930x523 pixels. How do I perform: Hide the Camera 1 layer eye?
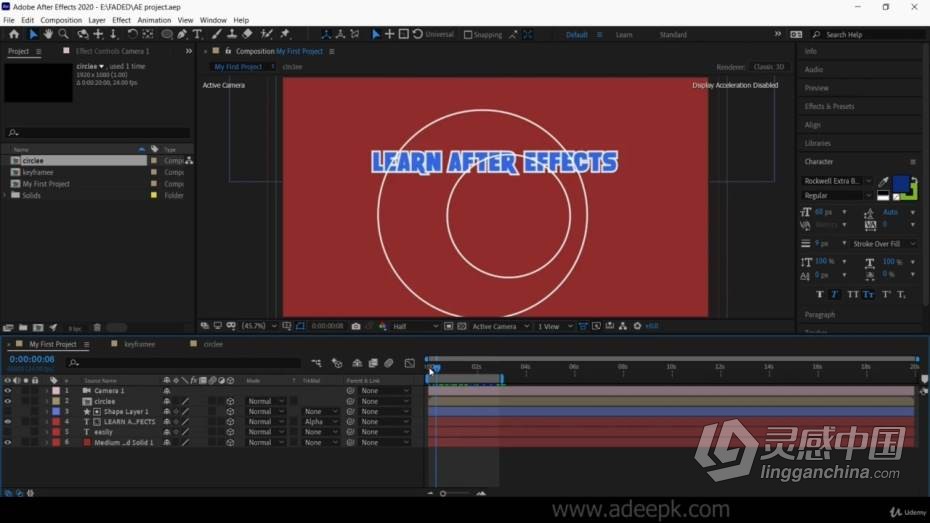coord(7,391)
